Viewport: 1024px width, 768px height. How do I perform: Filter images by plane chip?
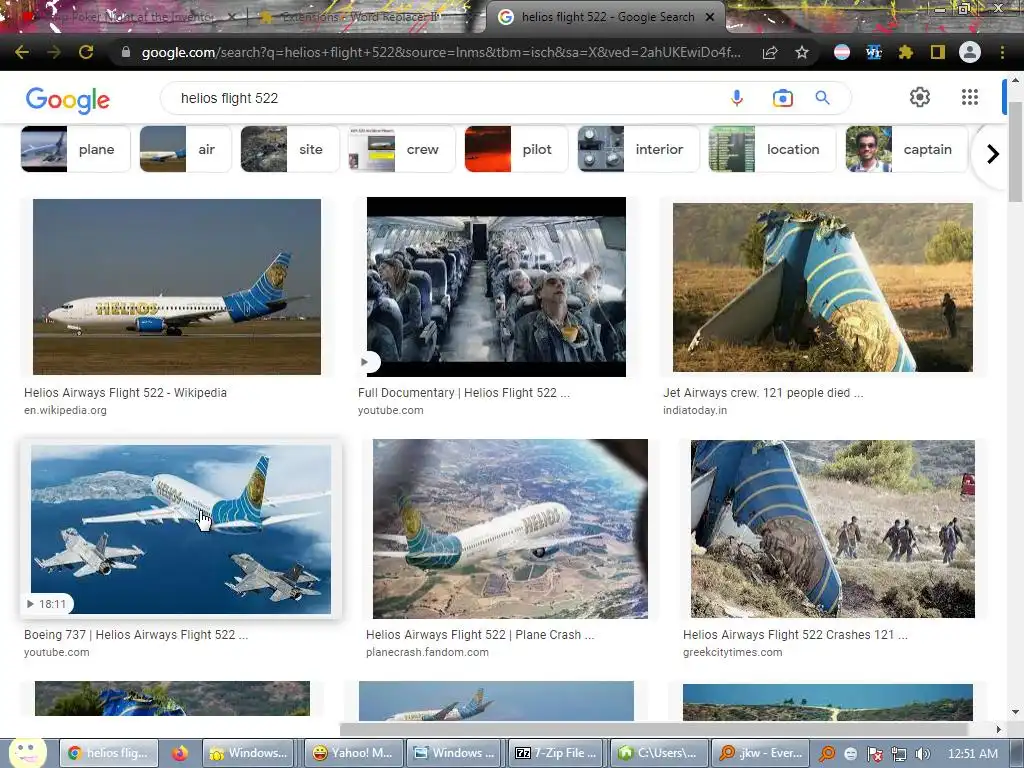point(76,149)
